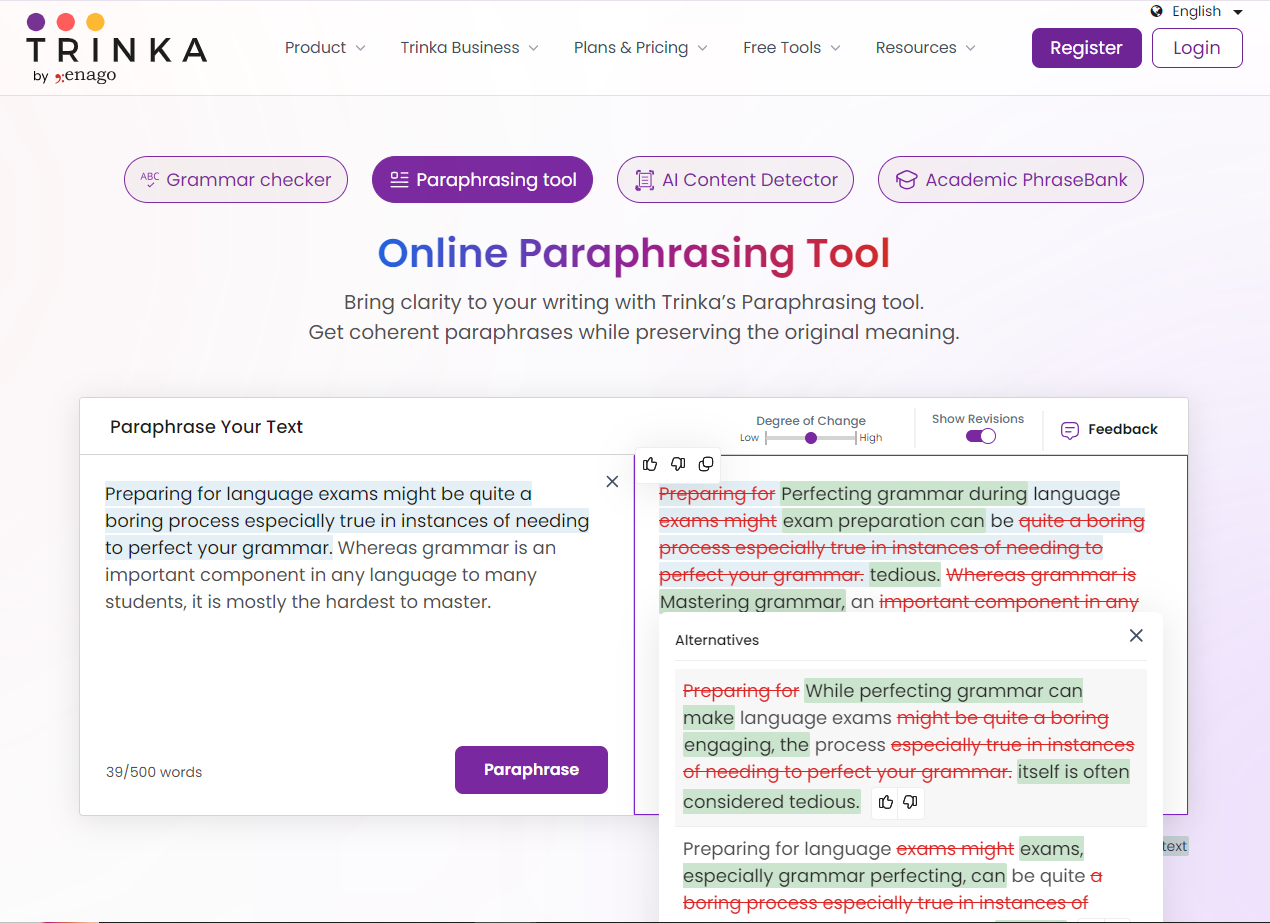Like the first alternative paraphrase
The width and height of the screenshot is (1270, 923).
coord(885,802)
